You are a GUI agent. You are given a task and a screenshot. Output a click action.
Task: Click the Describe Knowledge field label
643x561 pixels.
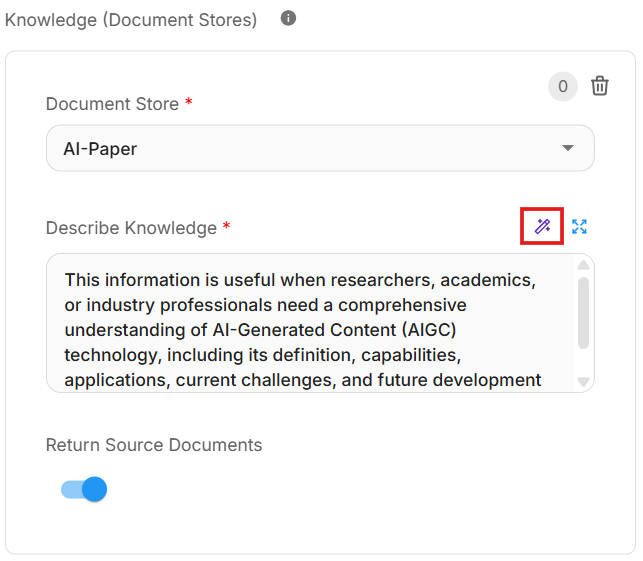click(131, 228)
